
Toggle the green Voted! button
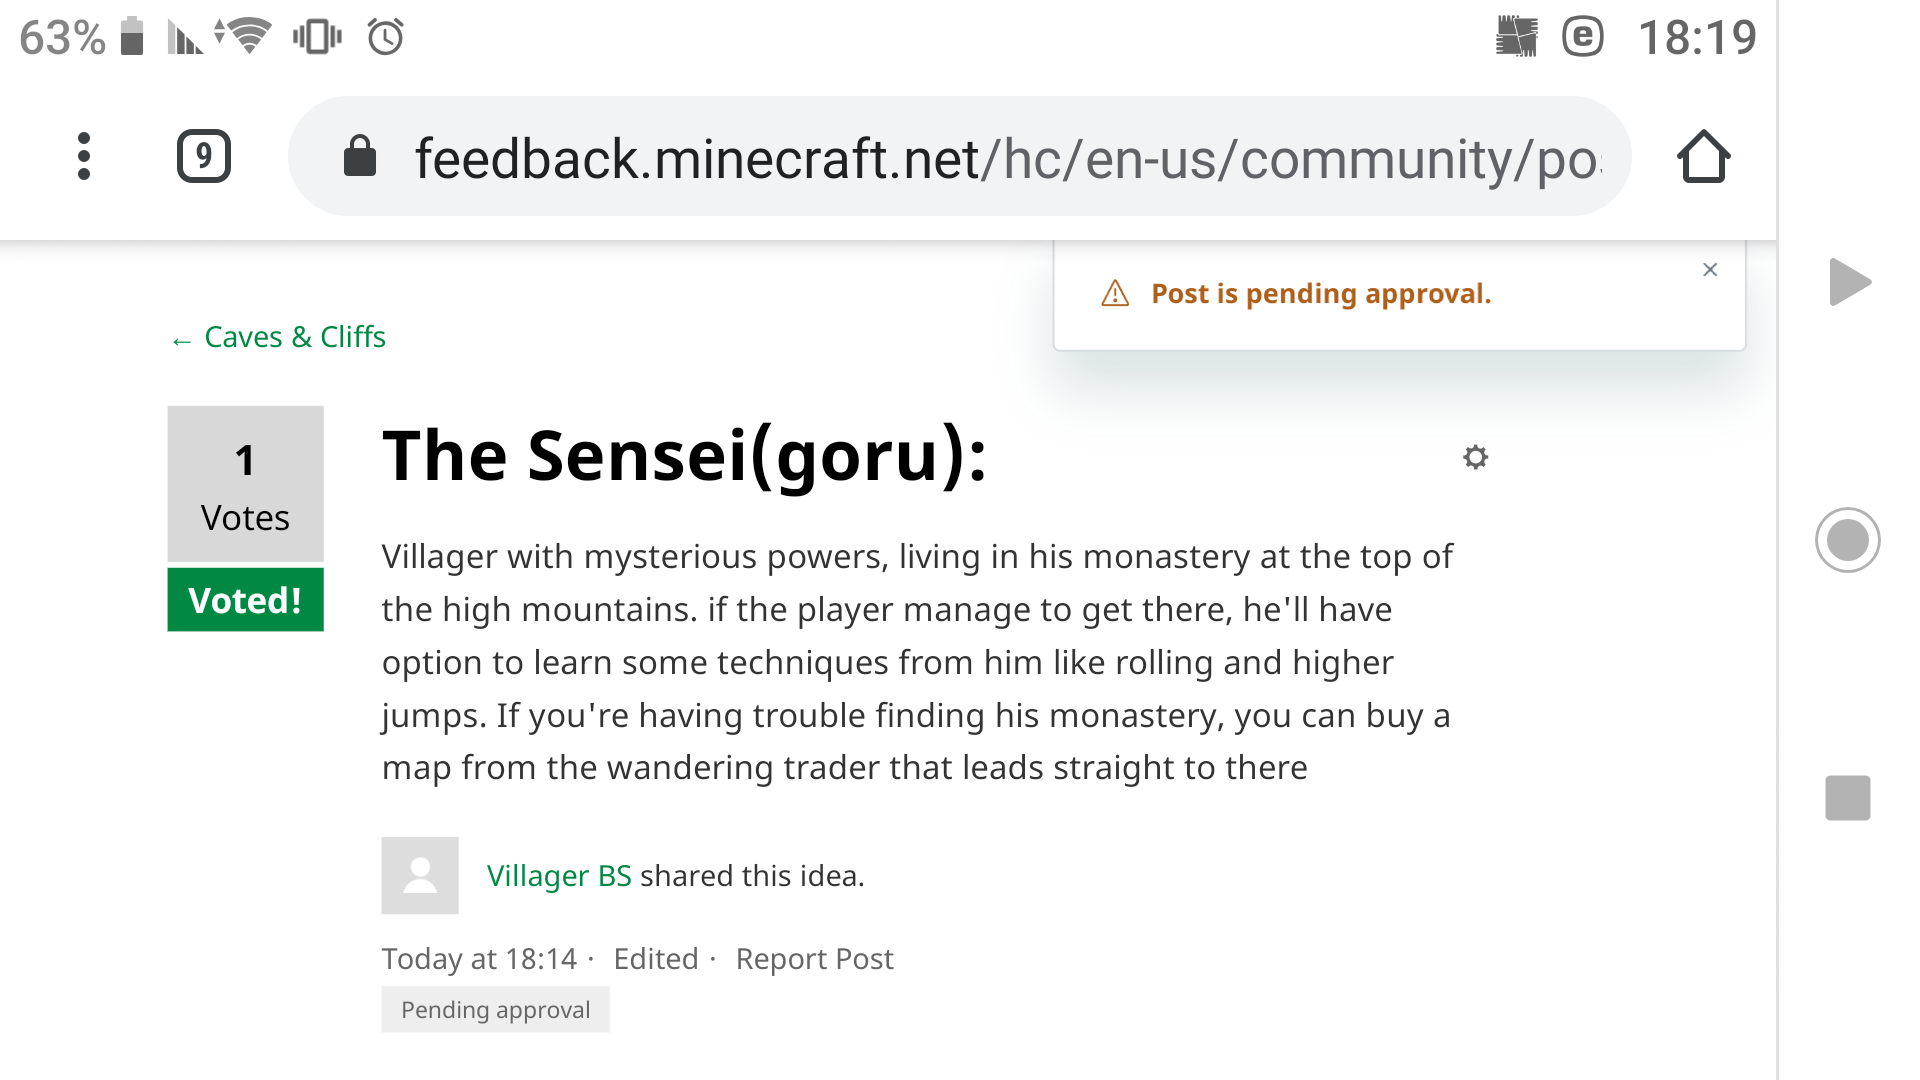point(245,600)
